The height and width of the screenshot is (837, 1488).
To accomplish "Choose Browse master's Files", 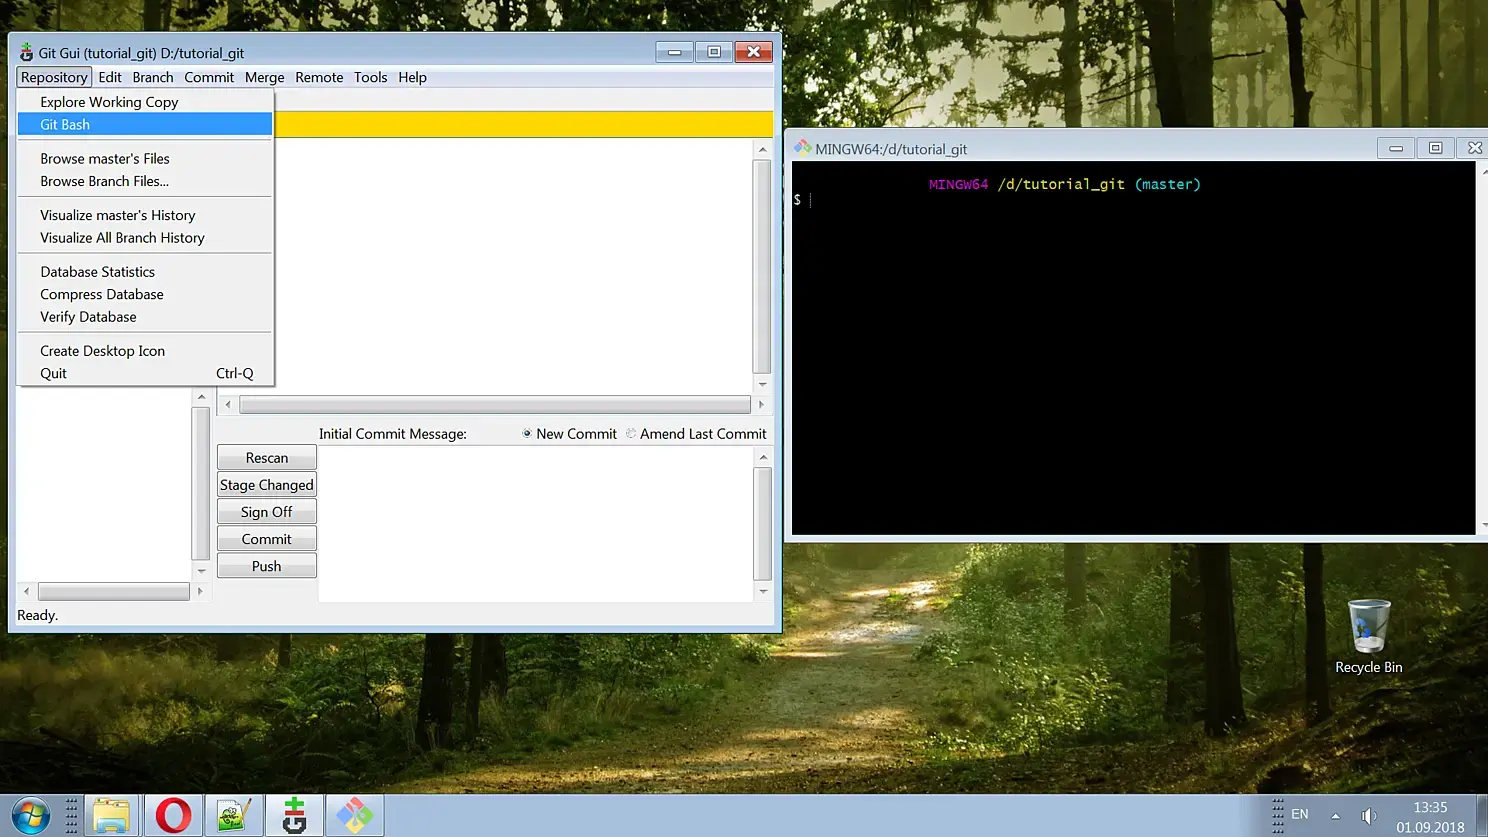I will point(145,158).
